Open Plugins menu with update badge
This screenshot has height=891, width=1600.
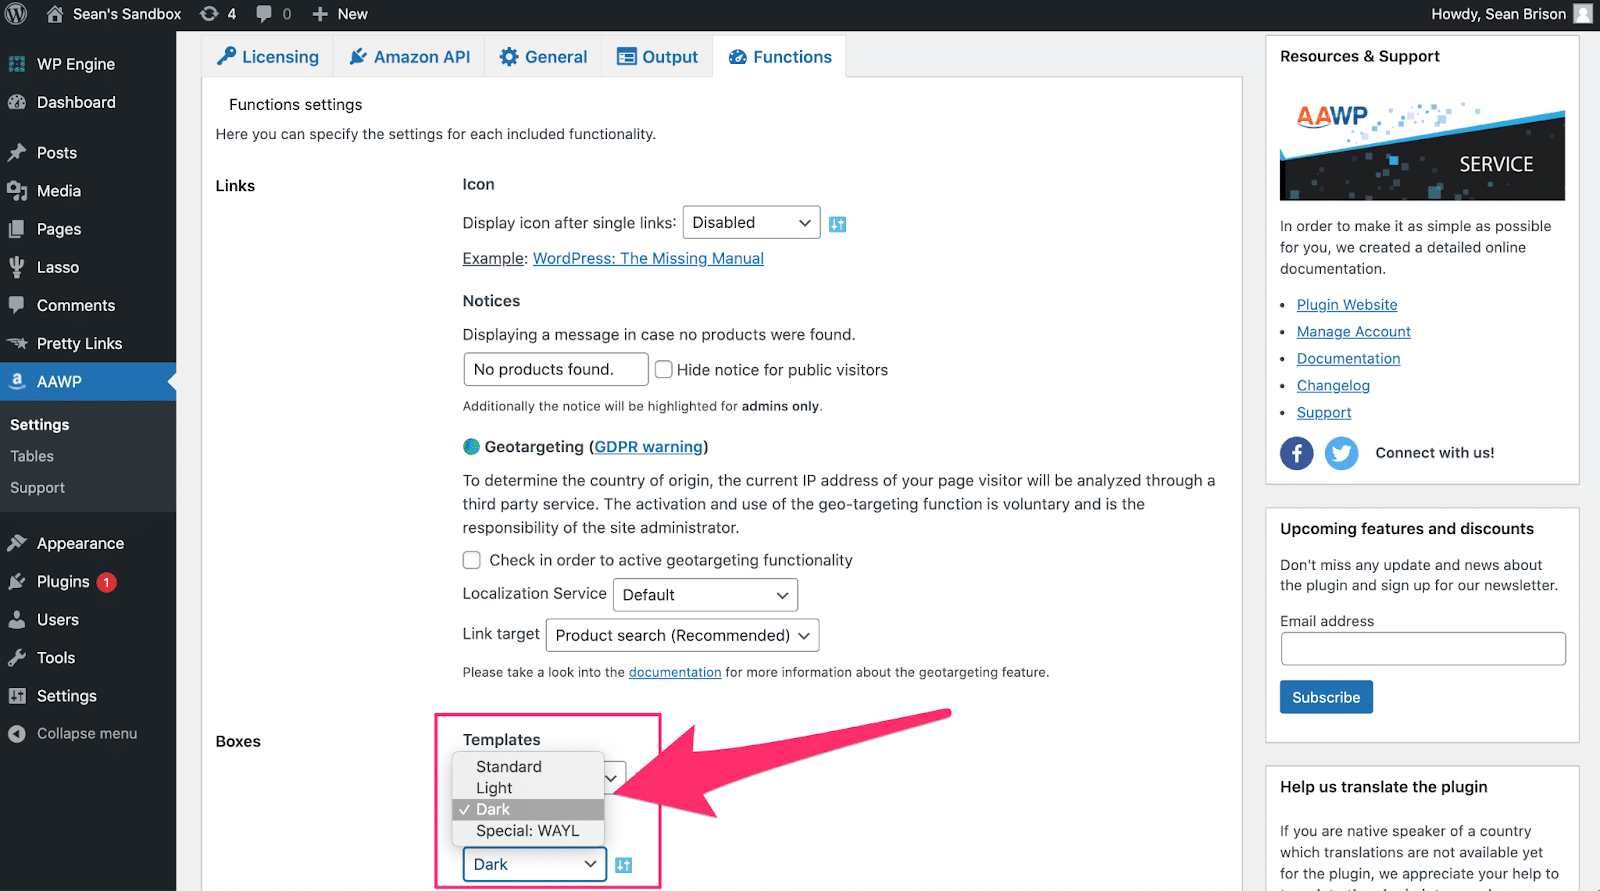[x=88, y=581]
